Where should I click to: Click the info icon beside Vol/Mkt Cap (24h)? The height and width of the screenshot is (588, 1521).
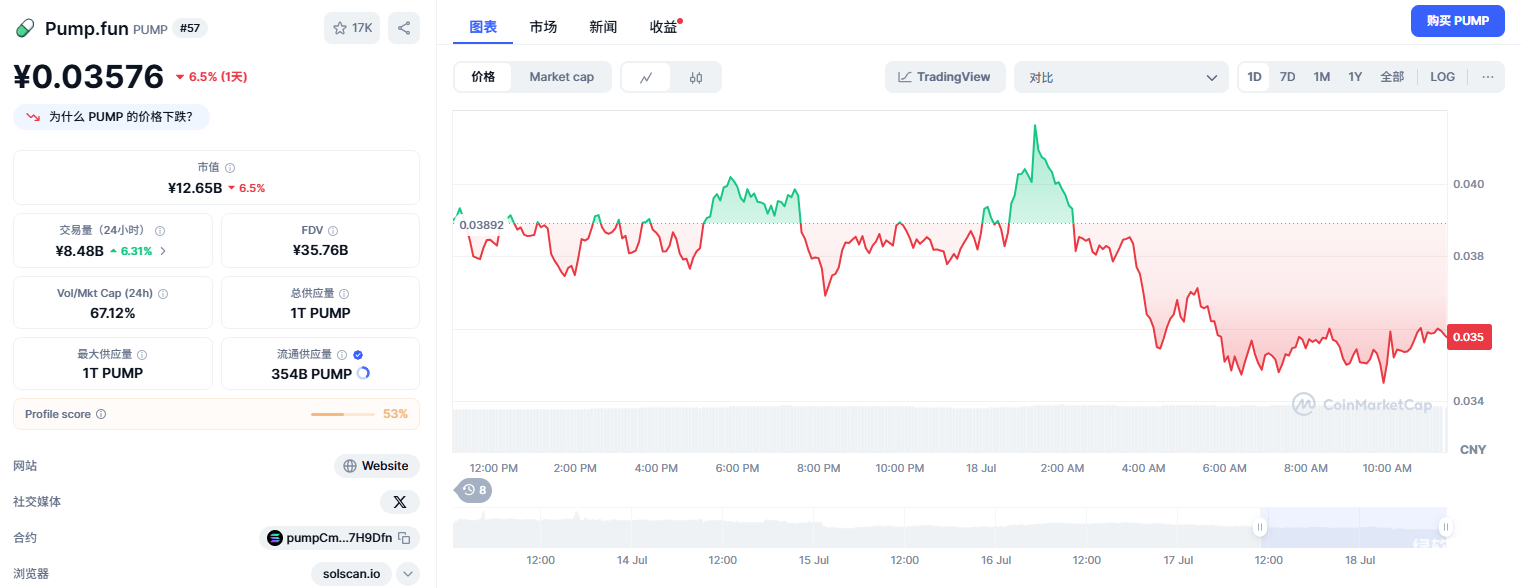coord(163,294)
